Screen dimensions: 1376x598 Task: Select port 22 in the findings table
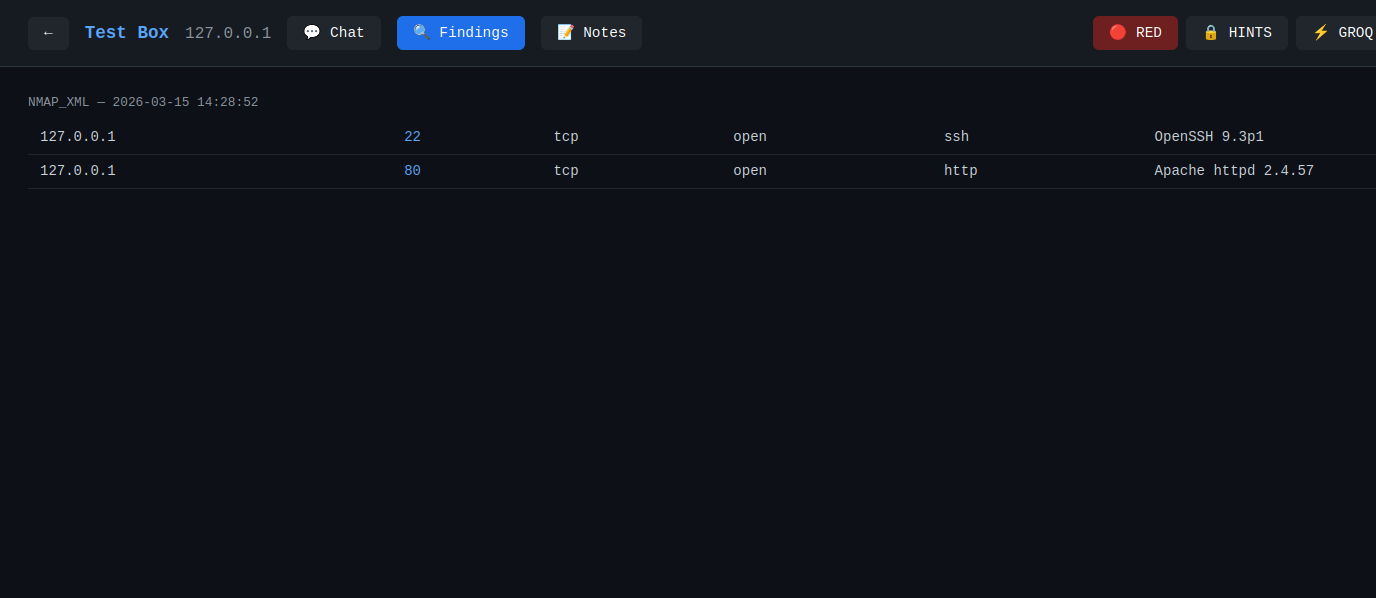412,137
